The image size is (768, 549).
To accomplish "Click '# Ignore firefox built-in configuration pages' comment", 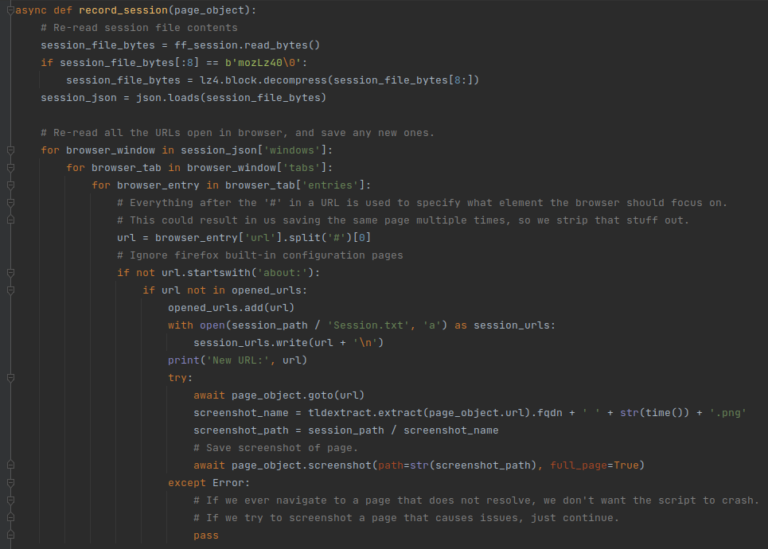I will point(260,255).
